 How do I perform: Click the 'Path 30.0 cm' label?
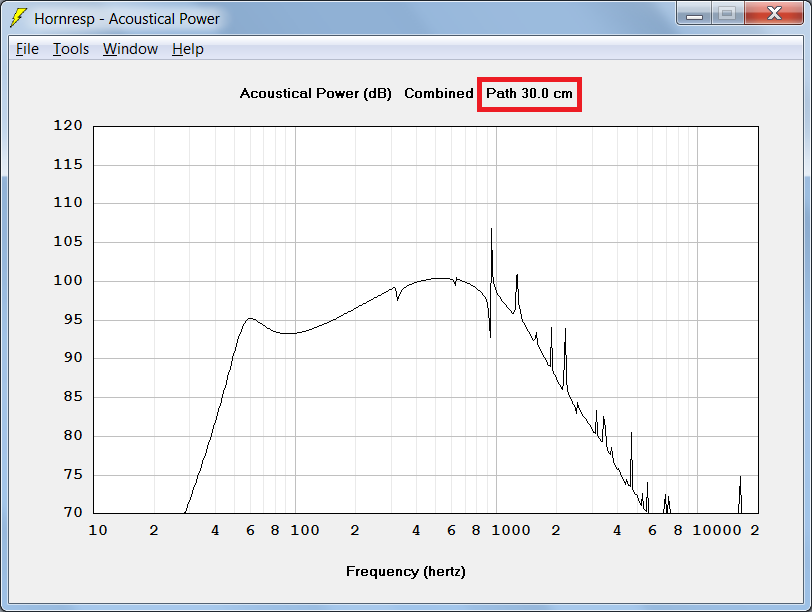[x=529, y=94]
